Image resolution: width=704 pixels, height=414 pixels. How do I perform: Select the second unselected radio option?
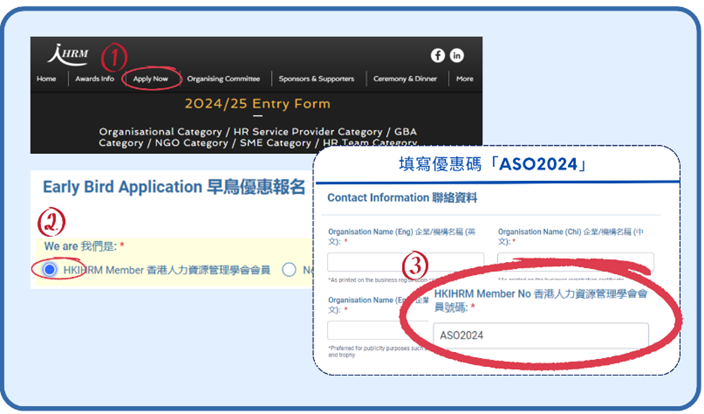click(x=289, y=269)
